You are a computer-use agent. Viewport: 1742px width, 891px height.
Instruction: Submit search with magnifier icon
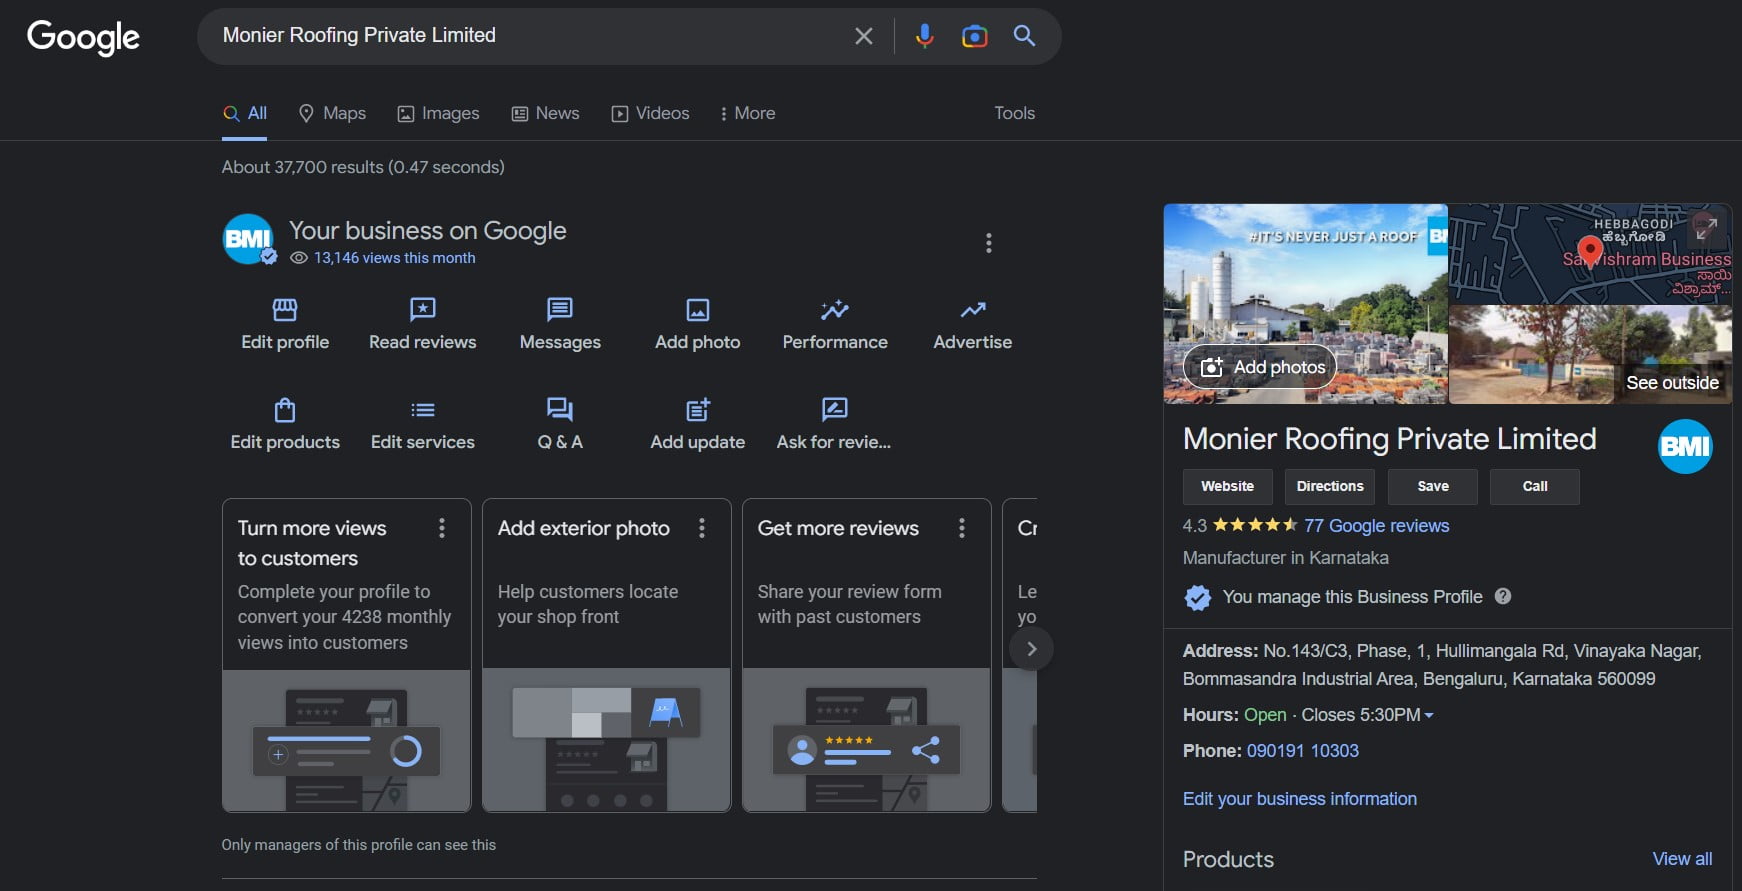pos(1024,36)
